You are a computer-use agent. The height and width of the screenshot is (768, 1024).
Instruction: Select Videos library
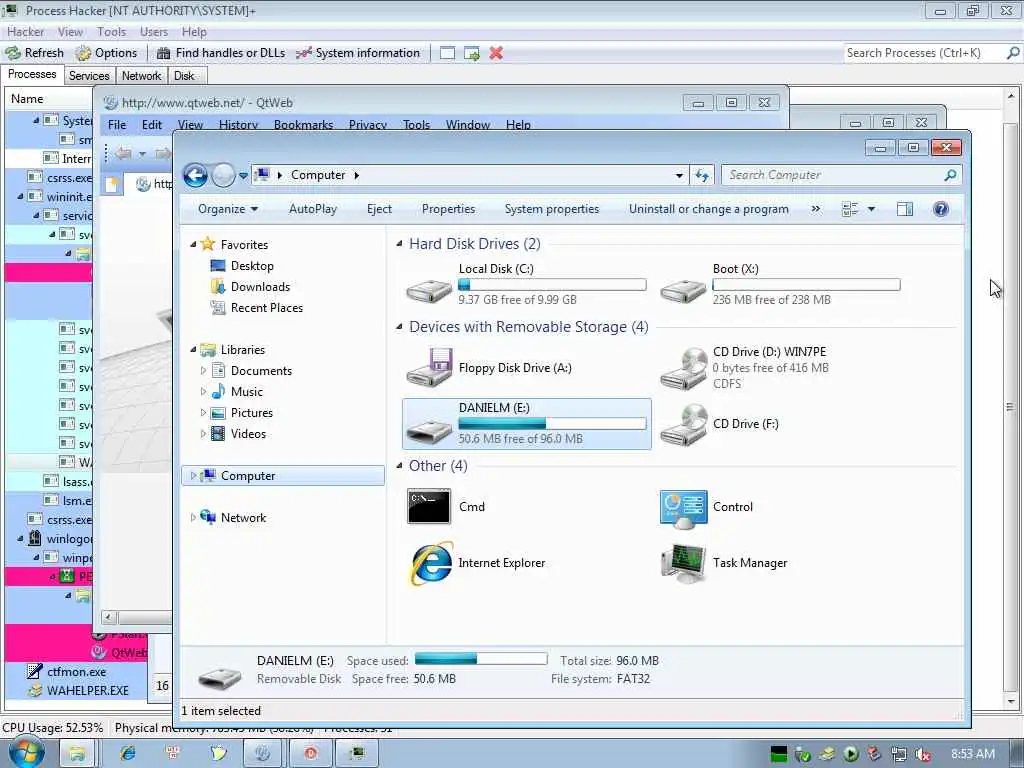[x=248, y=434]
